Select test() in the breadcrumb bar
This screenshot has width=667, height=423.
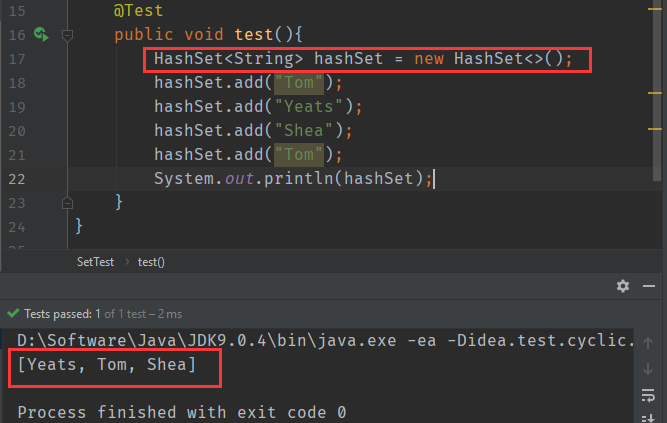[151, 262]
